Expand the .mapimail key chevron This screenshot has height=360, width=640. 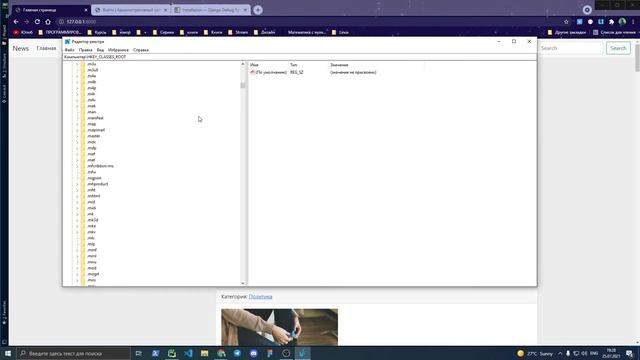[x=77, y=130]
